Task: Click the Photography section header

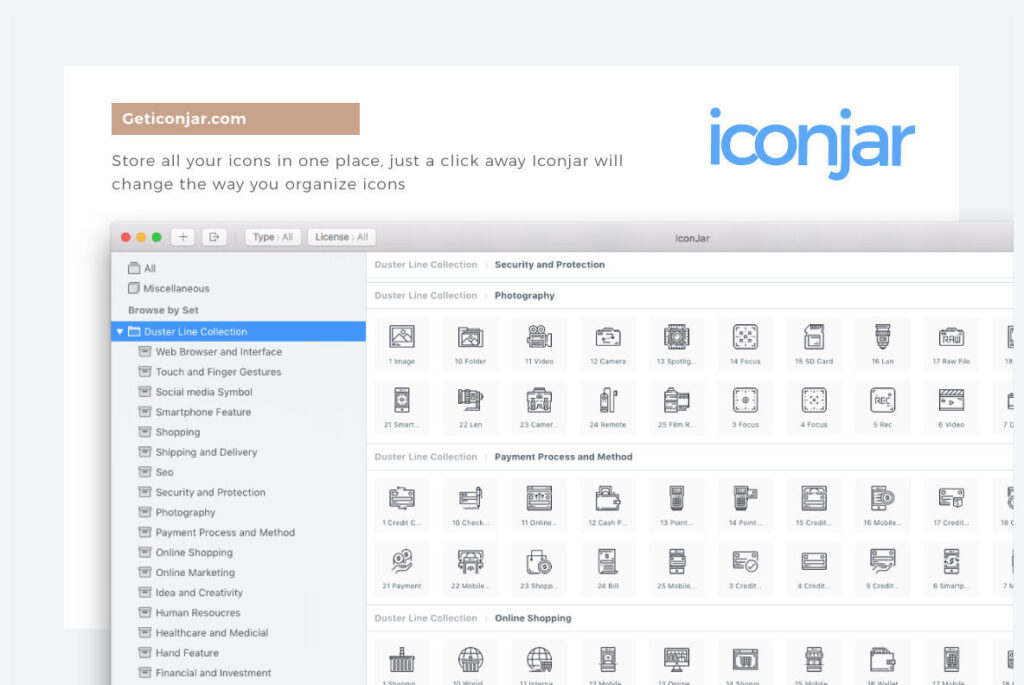Action: pos(524,296)
